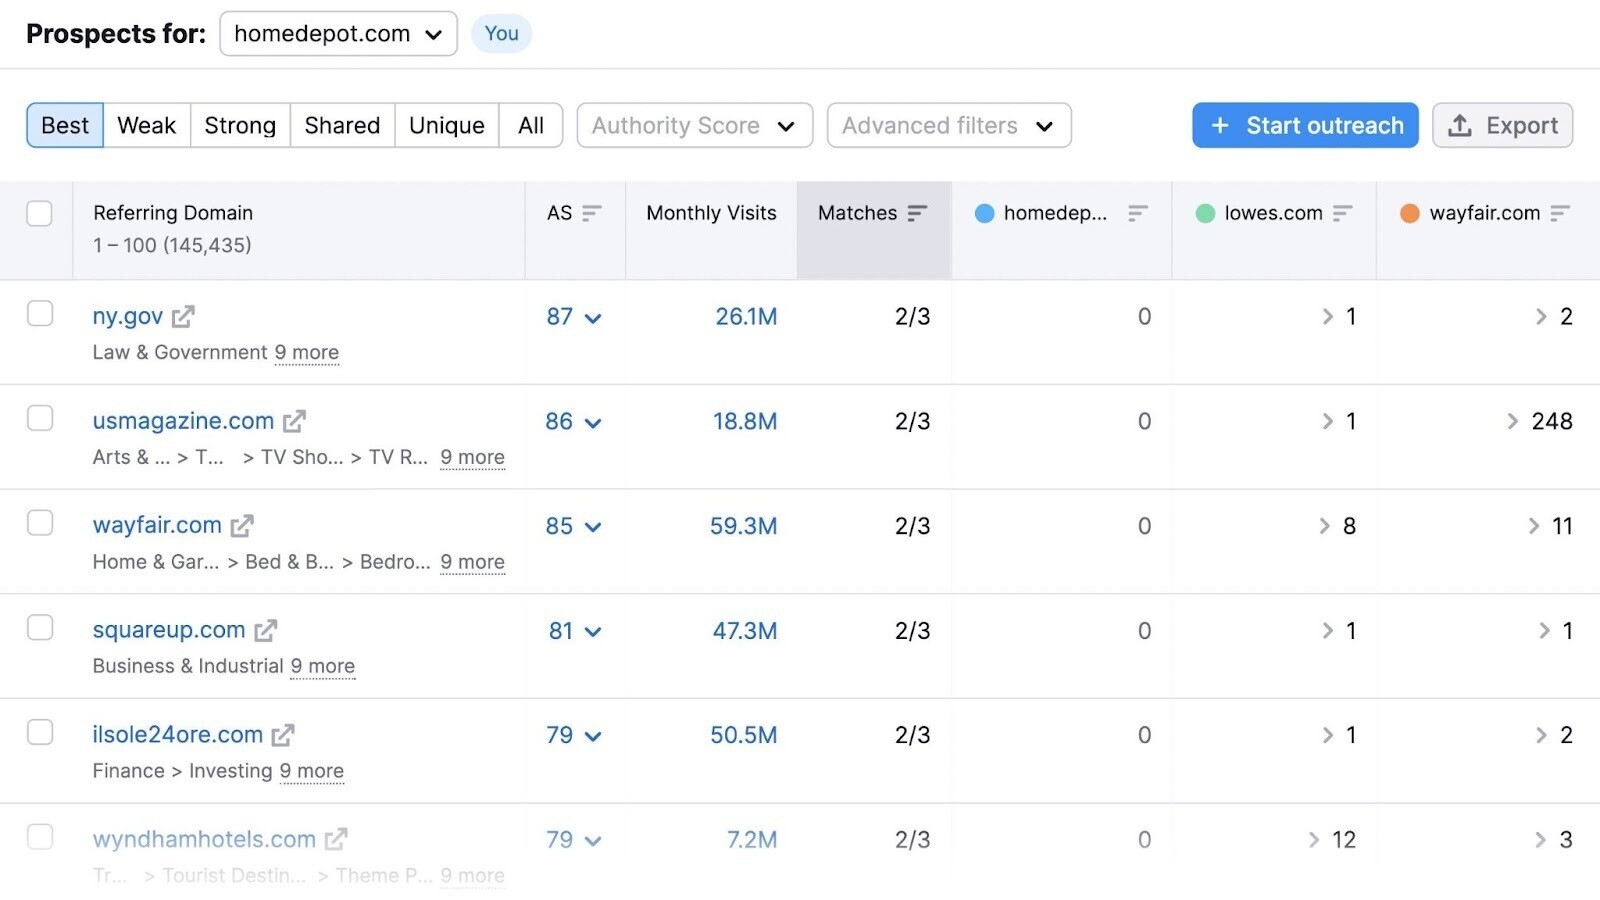Click the Start outreach button
Screen dimensions: 1600x900
click(1305, 126)
